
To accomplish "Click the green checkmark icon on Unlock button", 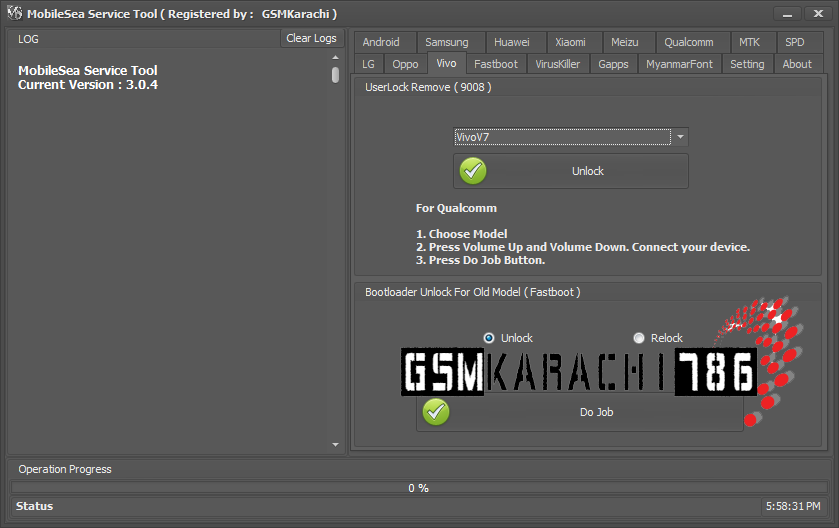I will [473, 171].
